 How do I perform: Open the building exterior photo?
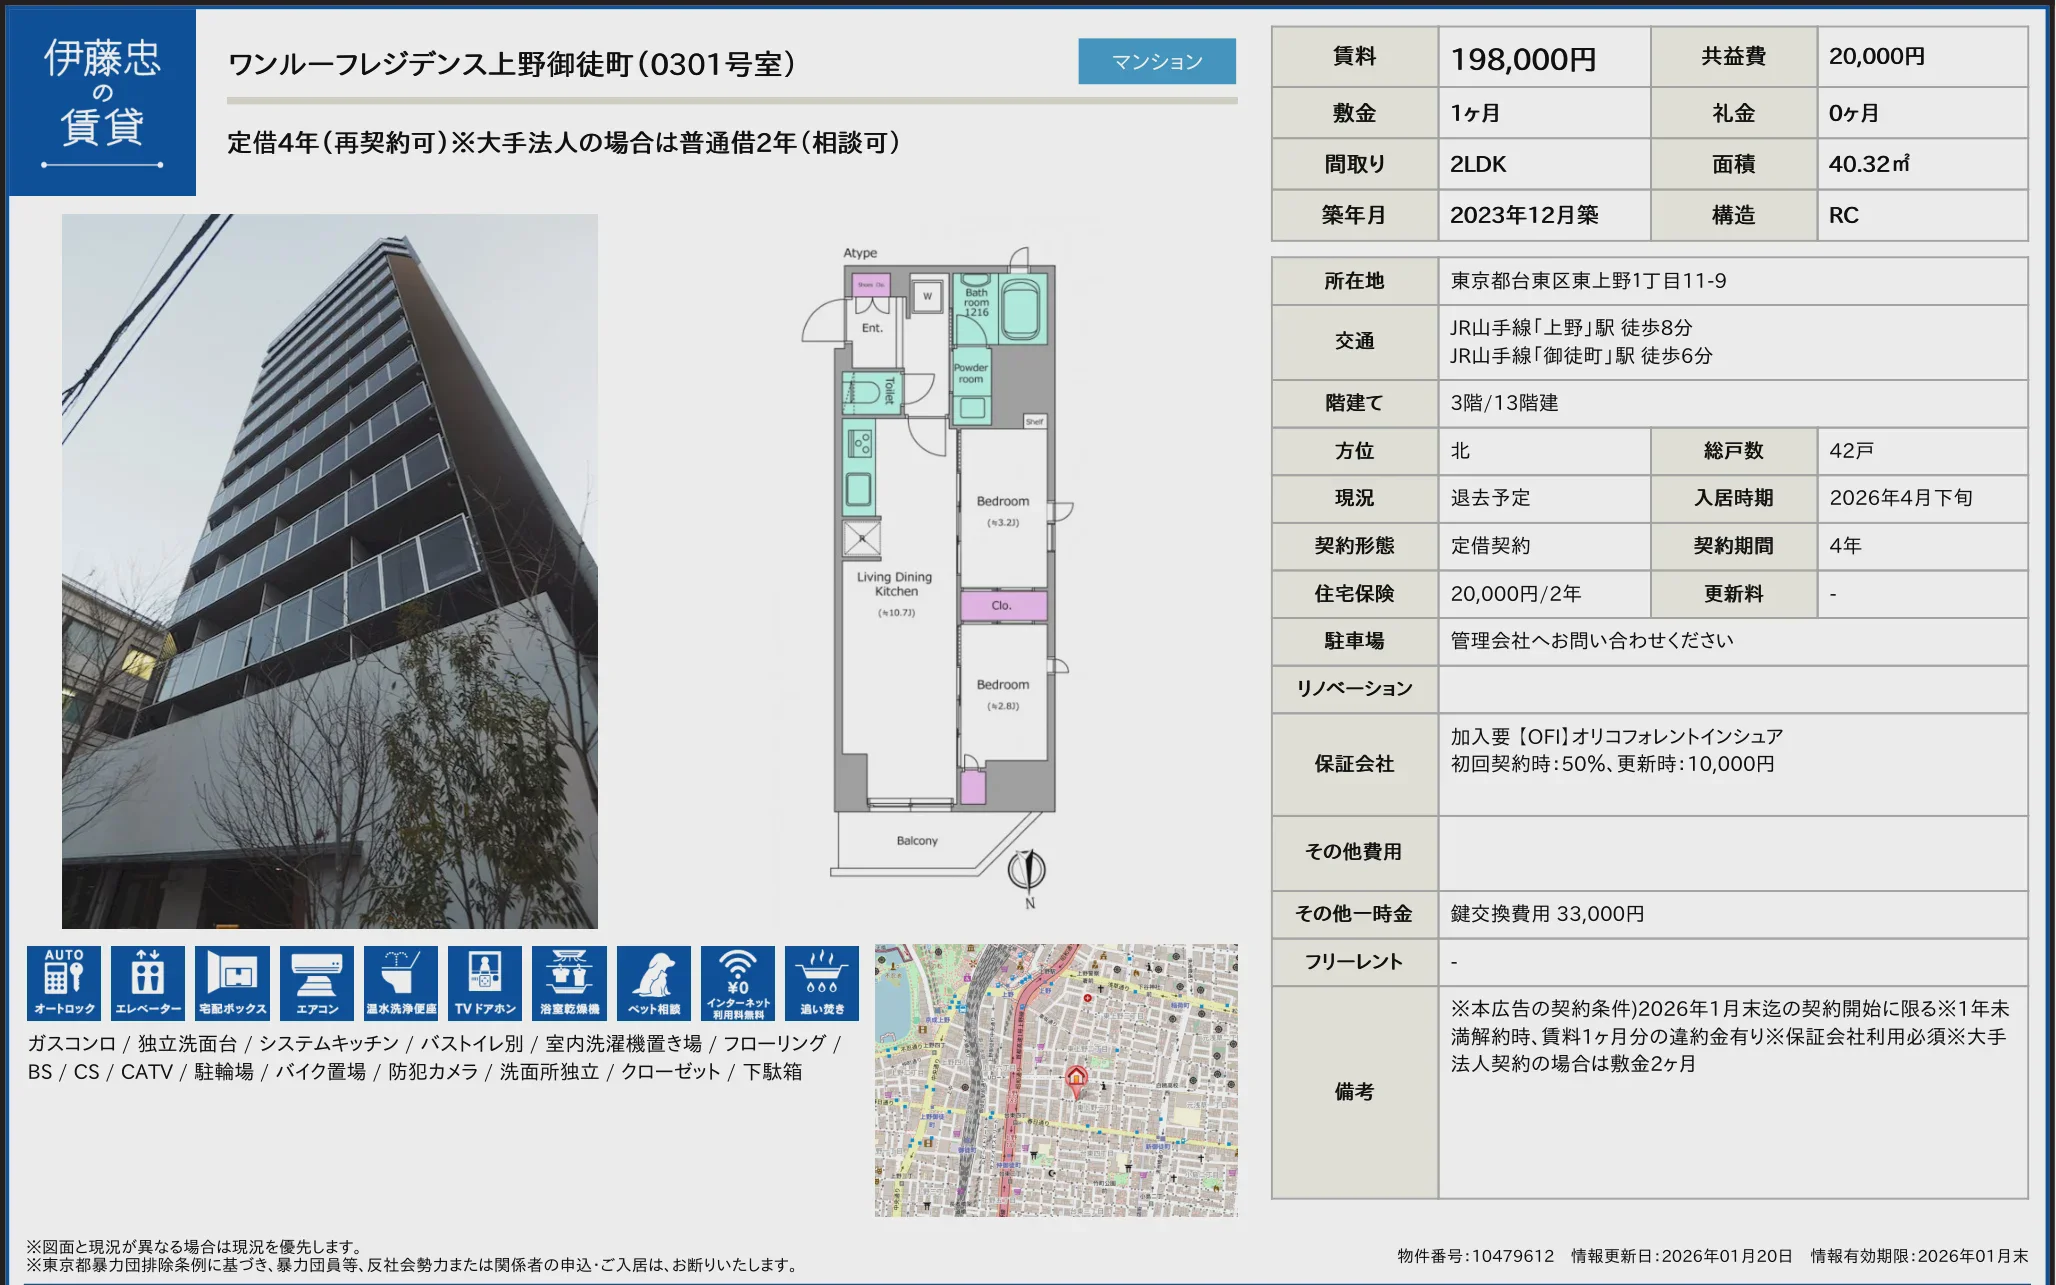[x=329, y=570]
